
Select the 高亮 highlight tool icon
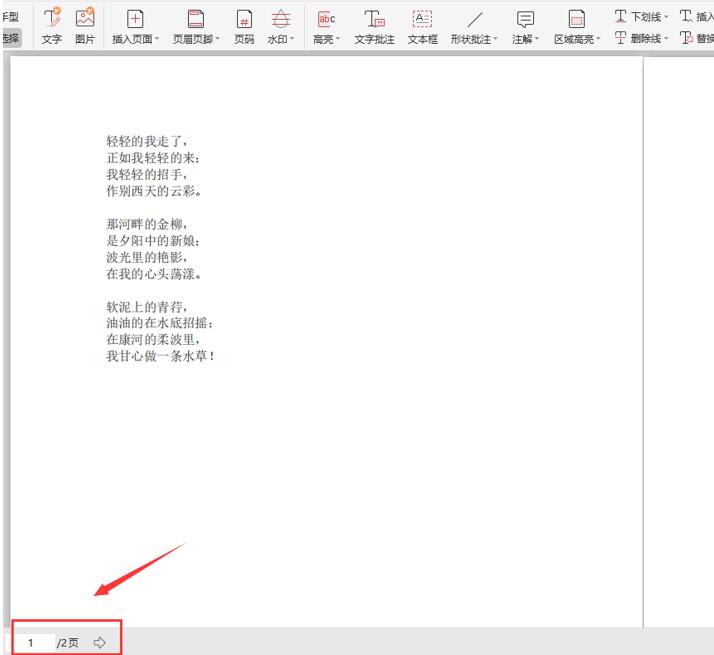pos(326,19)
